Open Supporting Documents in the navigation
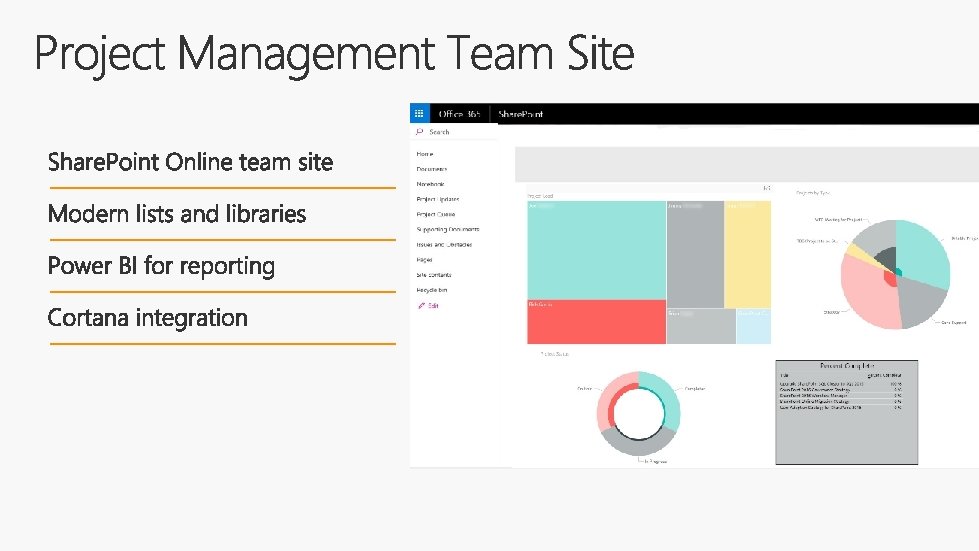 [x=448, y=230]
